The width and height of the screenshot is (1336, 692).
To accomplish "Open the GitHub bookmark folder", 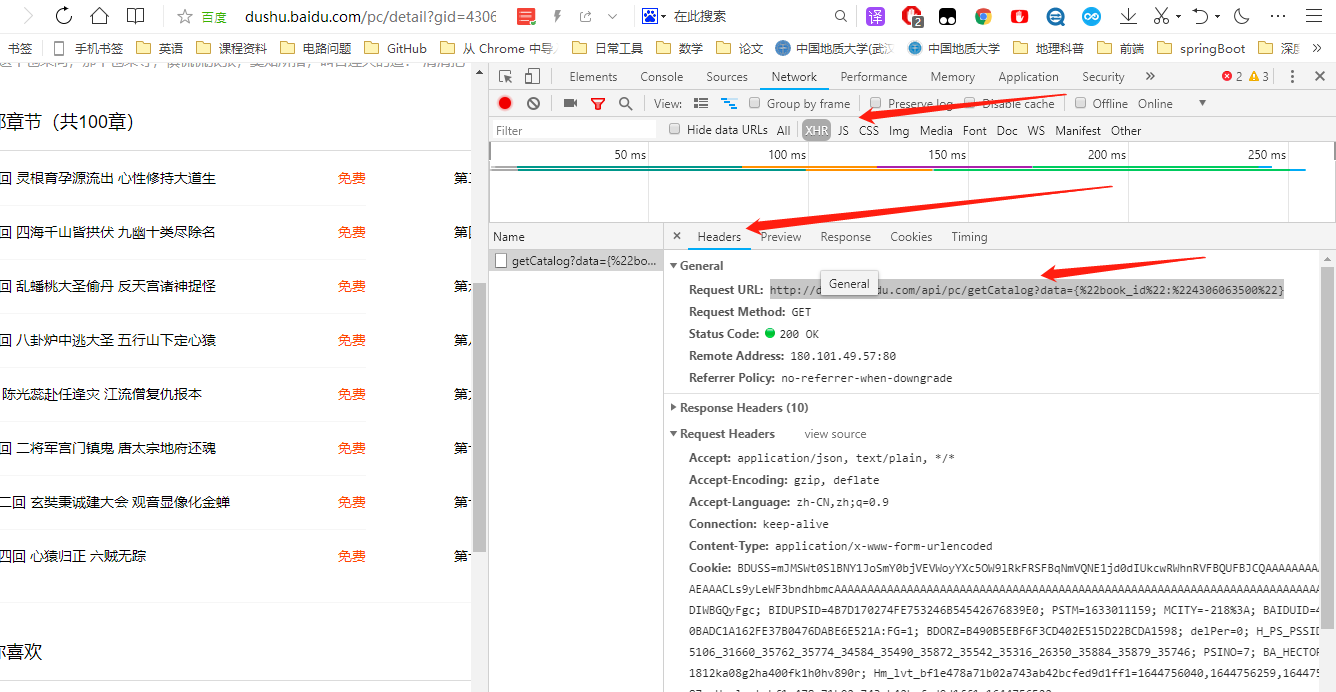I will click(x=397, y=48).
